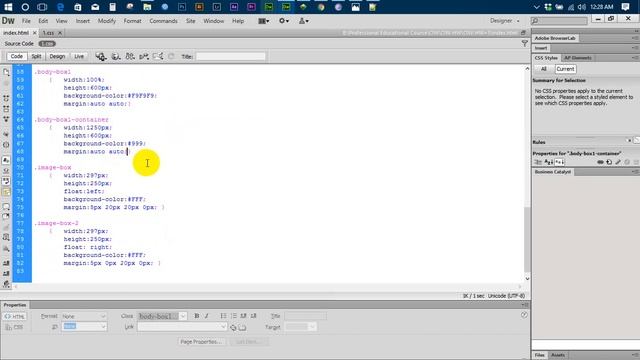Select HTML mode in Properties panel

pos(15,316)
